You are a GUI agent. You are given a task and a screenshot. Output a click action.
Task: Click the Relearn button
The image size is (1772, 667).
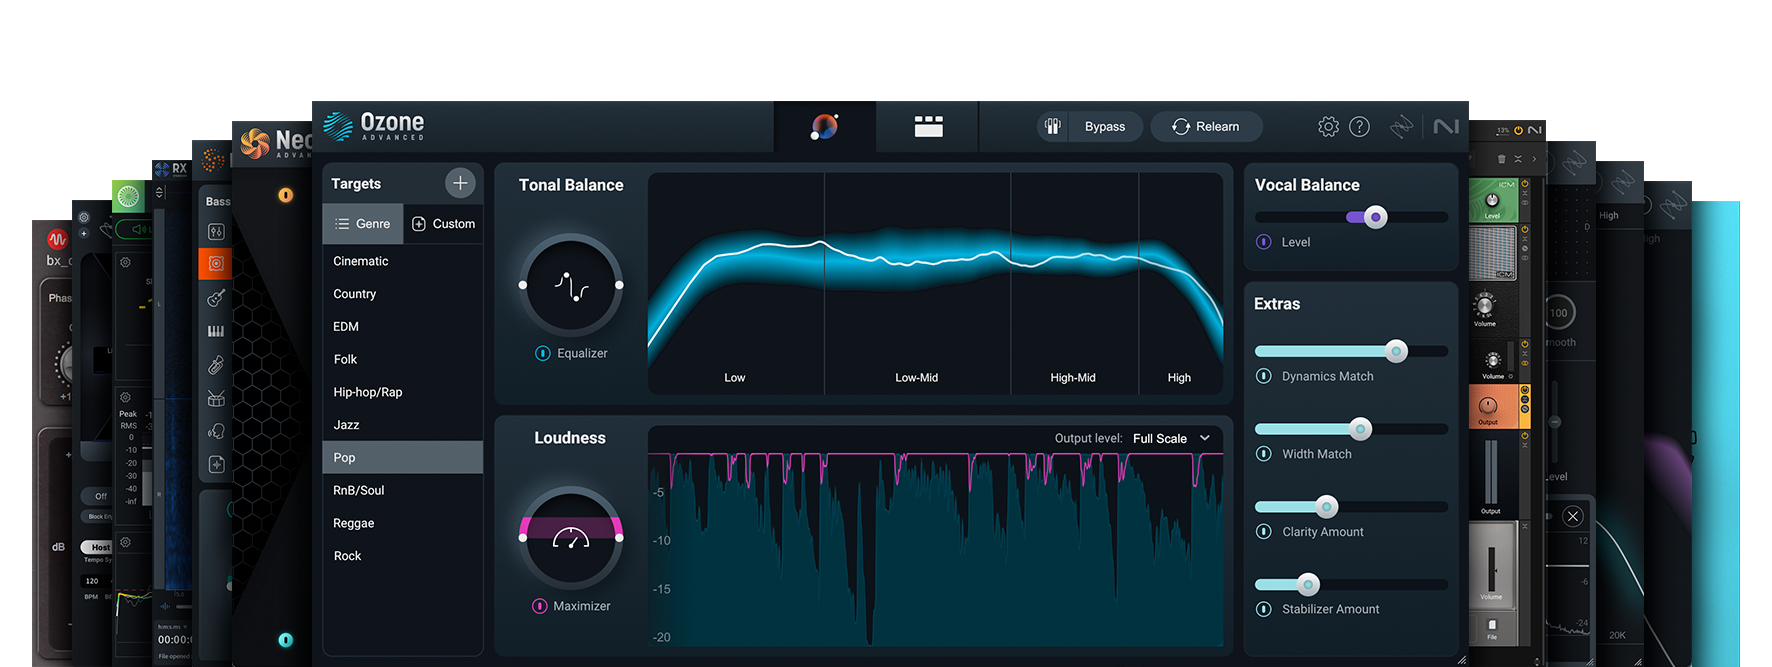click(x=1206, y=127)
